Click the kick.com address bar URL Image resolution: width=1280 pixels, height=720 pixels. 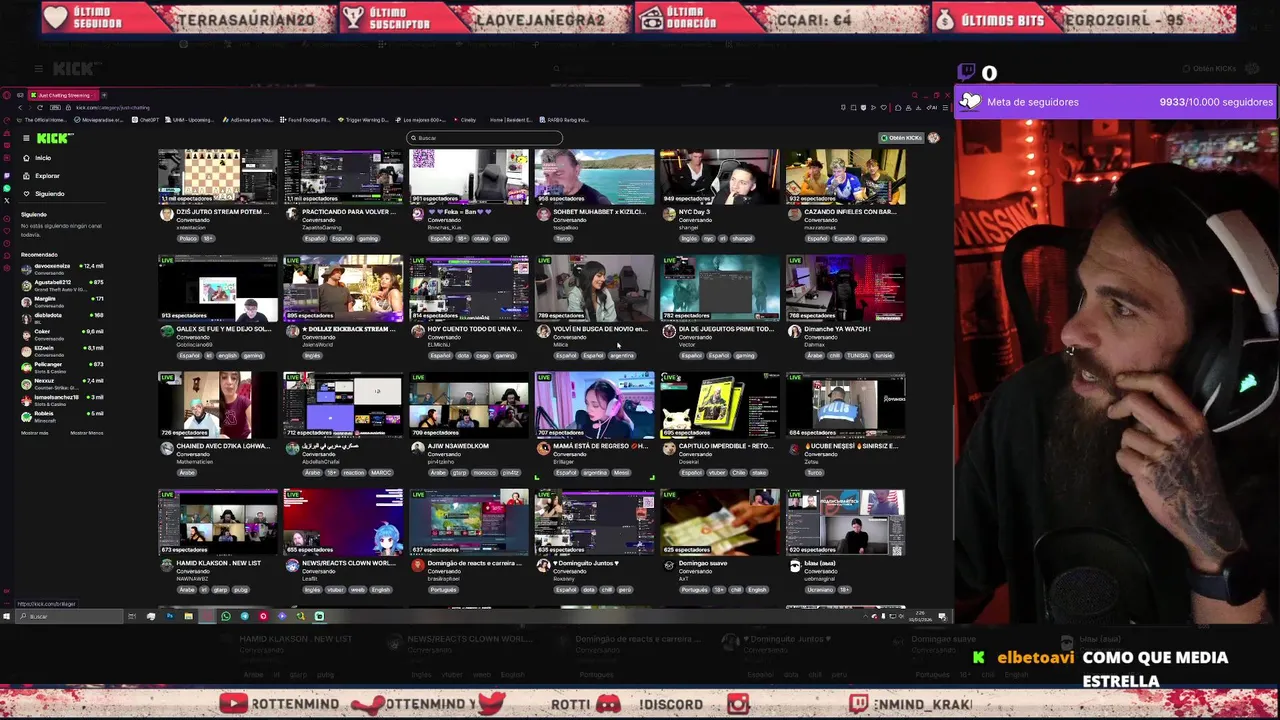click(x=112, y=107)
